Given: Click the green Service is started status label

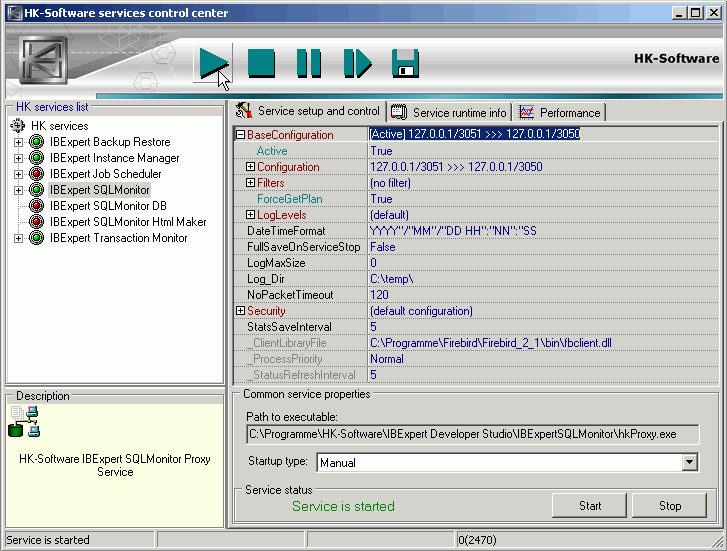Looking at the screenshot, I should (343, 506).
